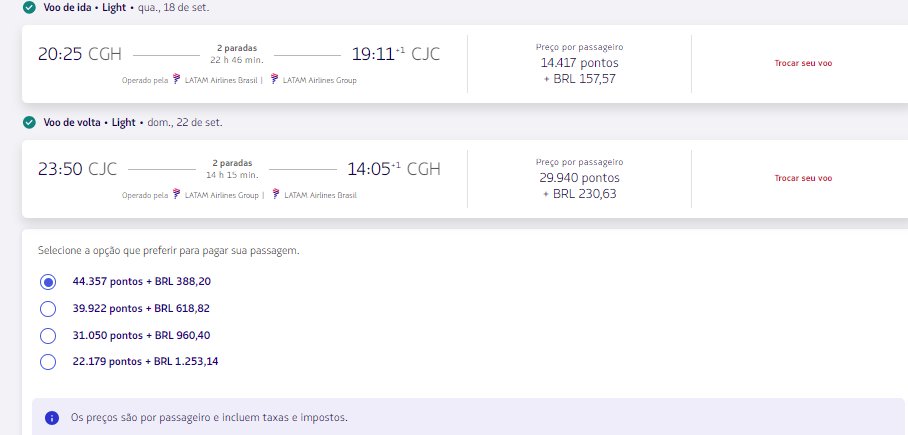Click green checkmark beside Voo de ida

tap(29, 8)
